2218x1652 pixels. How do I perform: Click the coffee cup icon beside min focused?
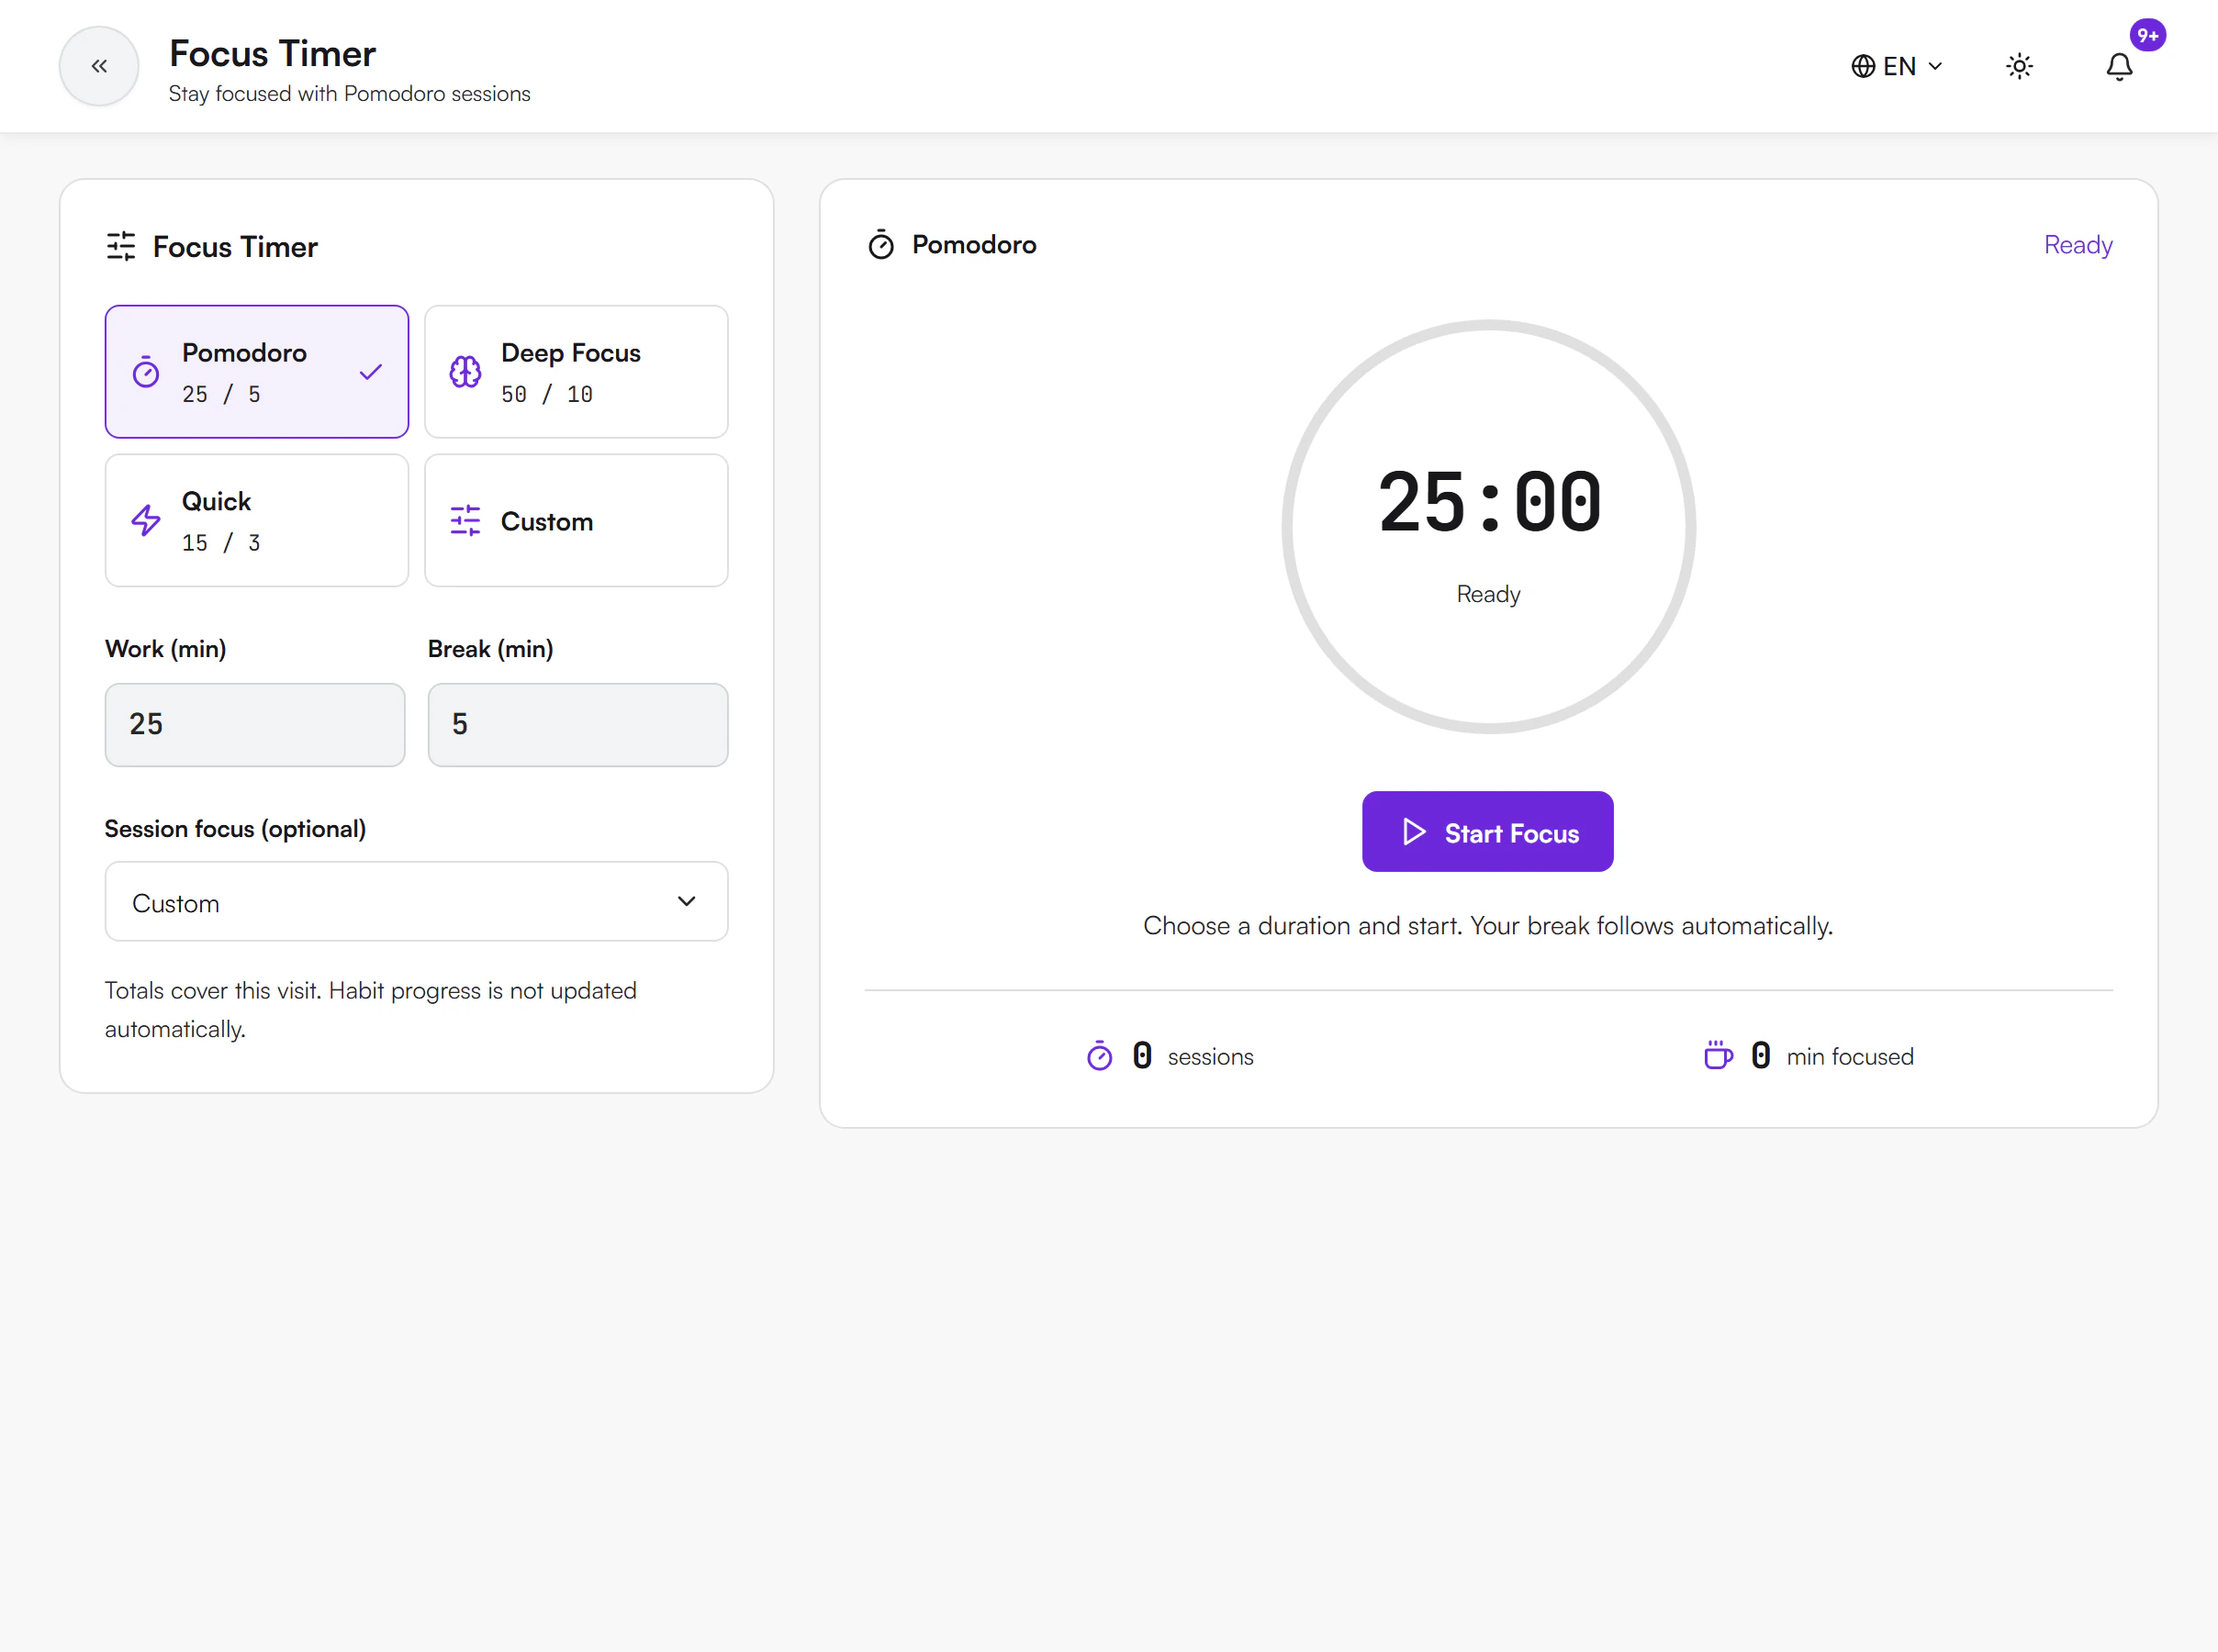click(x=1718, y=1056)
